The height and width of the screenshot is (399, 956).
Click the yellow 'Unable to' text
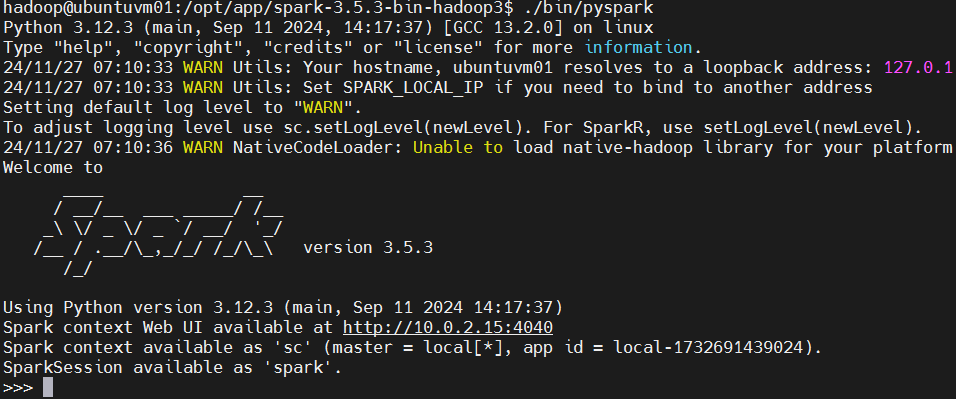(x=458, y=148)
